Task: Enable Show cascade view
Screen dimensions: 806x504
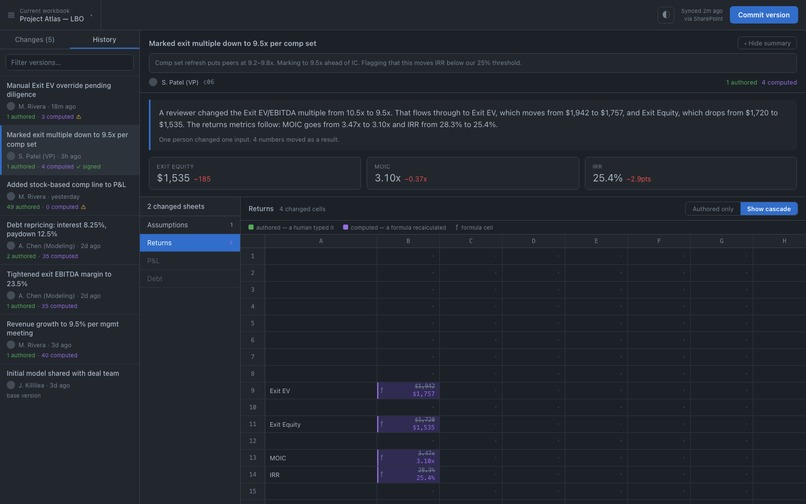Action: point(768,209)
